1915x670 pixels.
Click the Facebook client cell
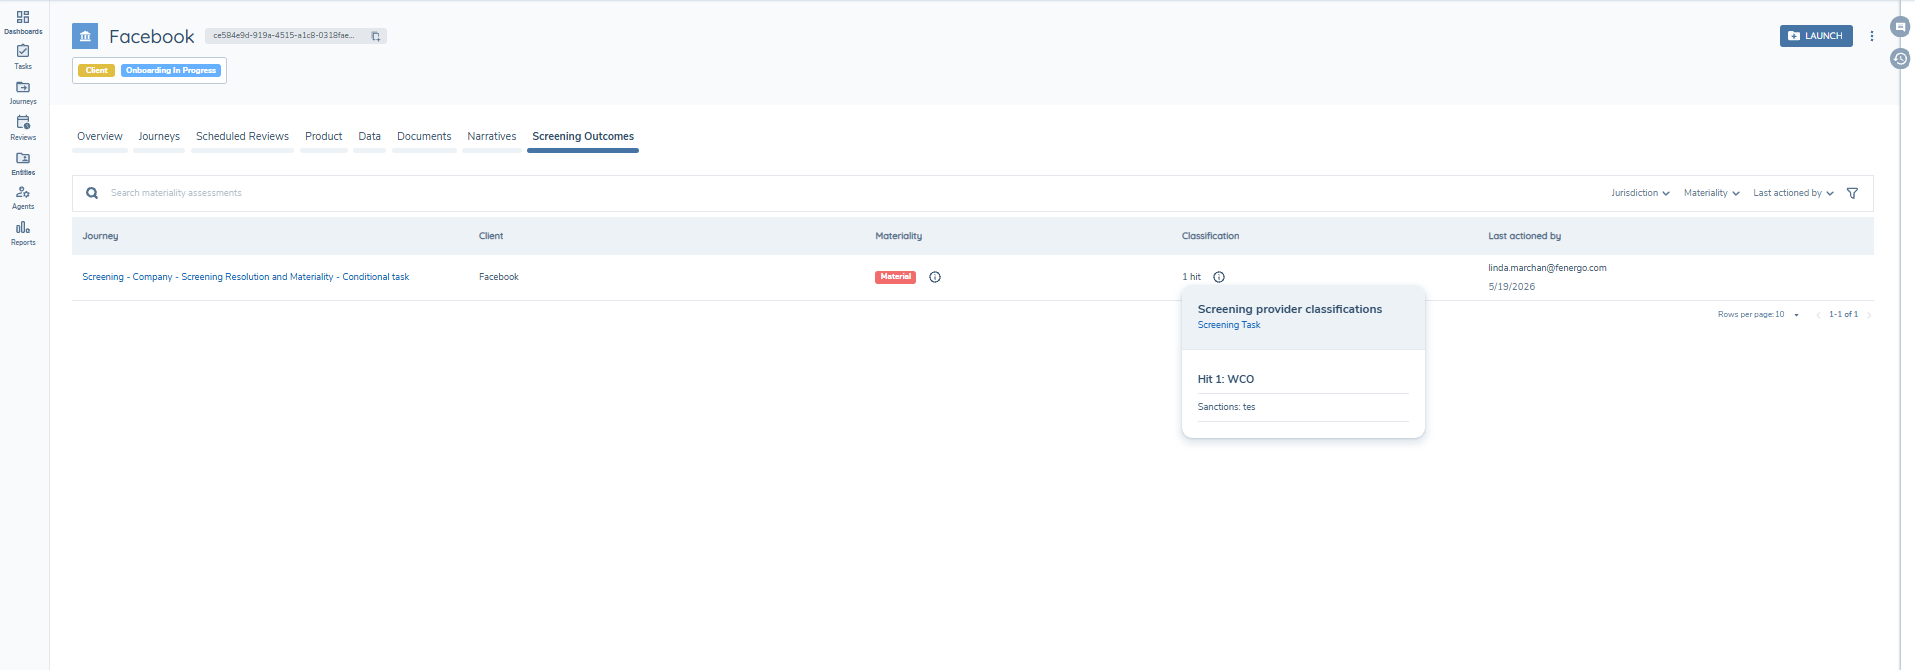(x=498, y=277)
